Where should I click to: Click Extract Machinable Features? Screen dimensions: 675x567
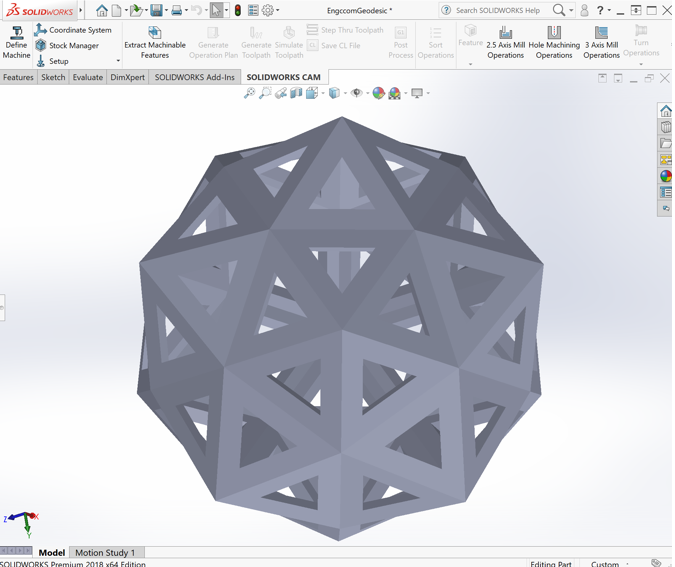[x=155, y=41]
